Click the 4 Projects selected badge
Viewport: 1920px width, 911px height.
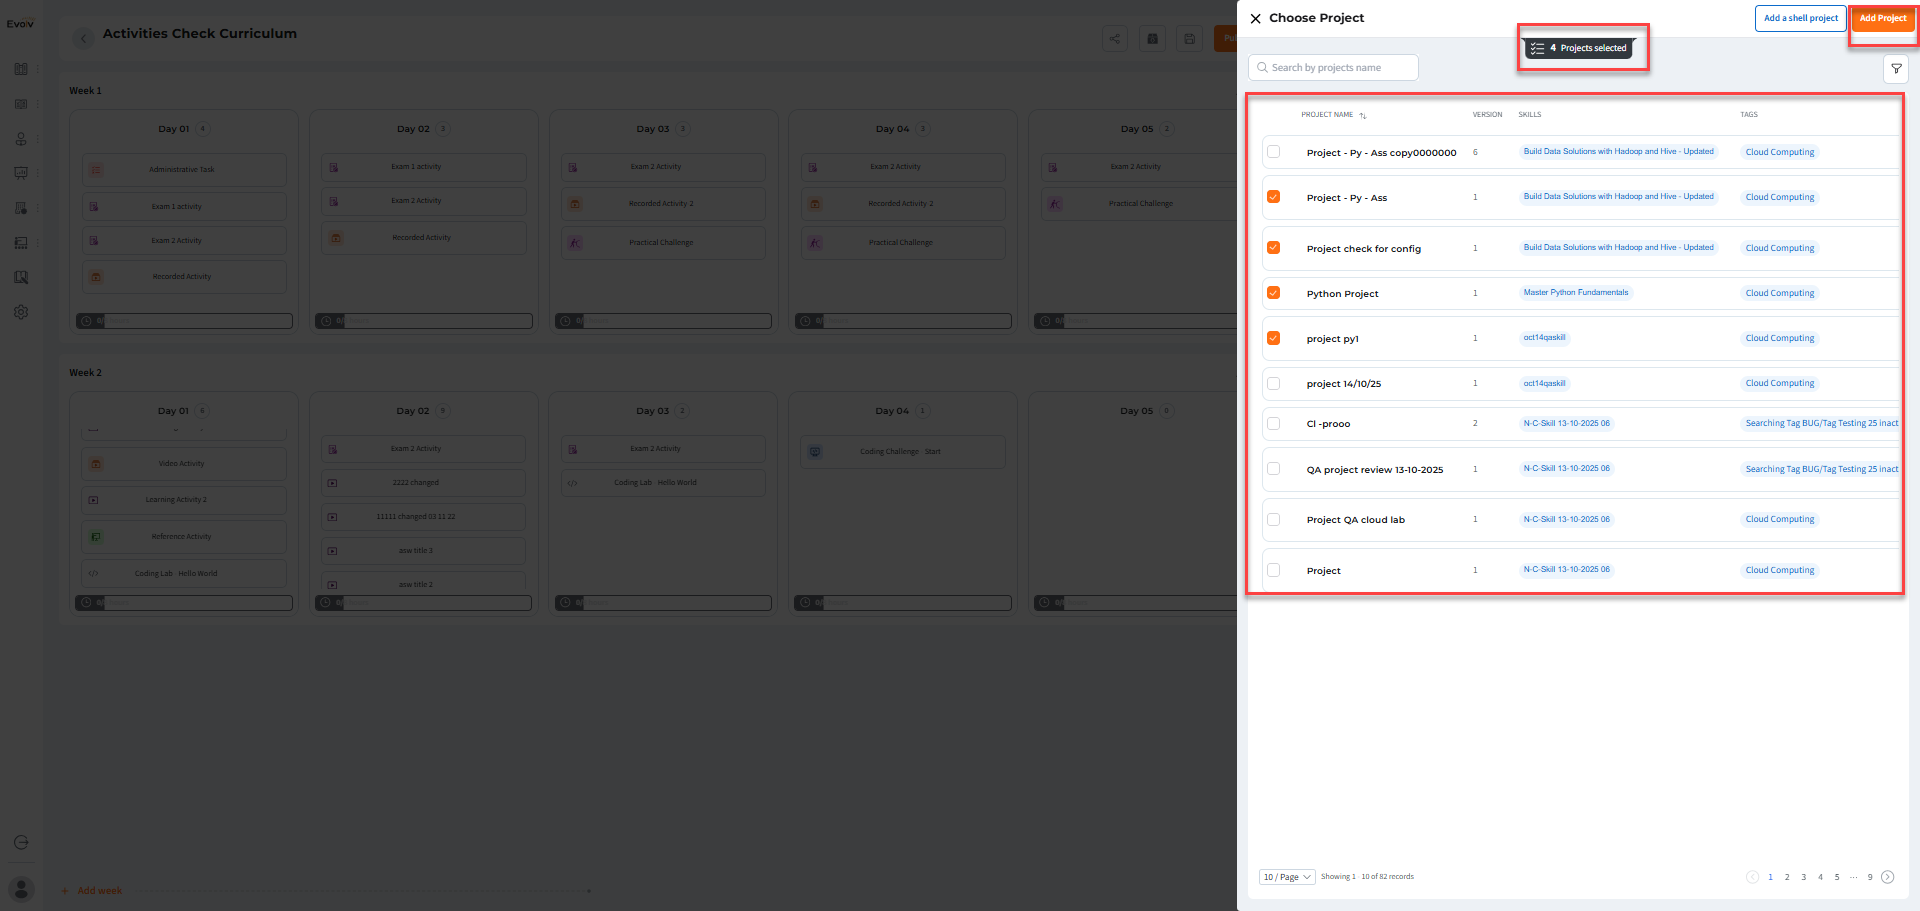click(1580, 48)
